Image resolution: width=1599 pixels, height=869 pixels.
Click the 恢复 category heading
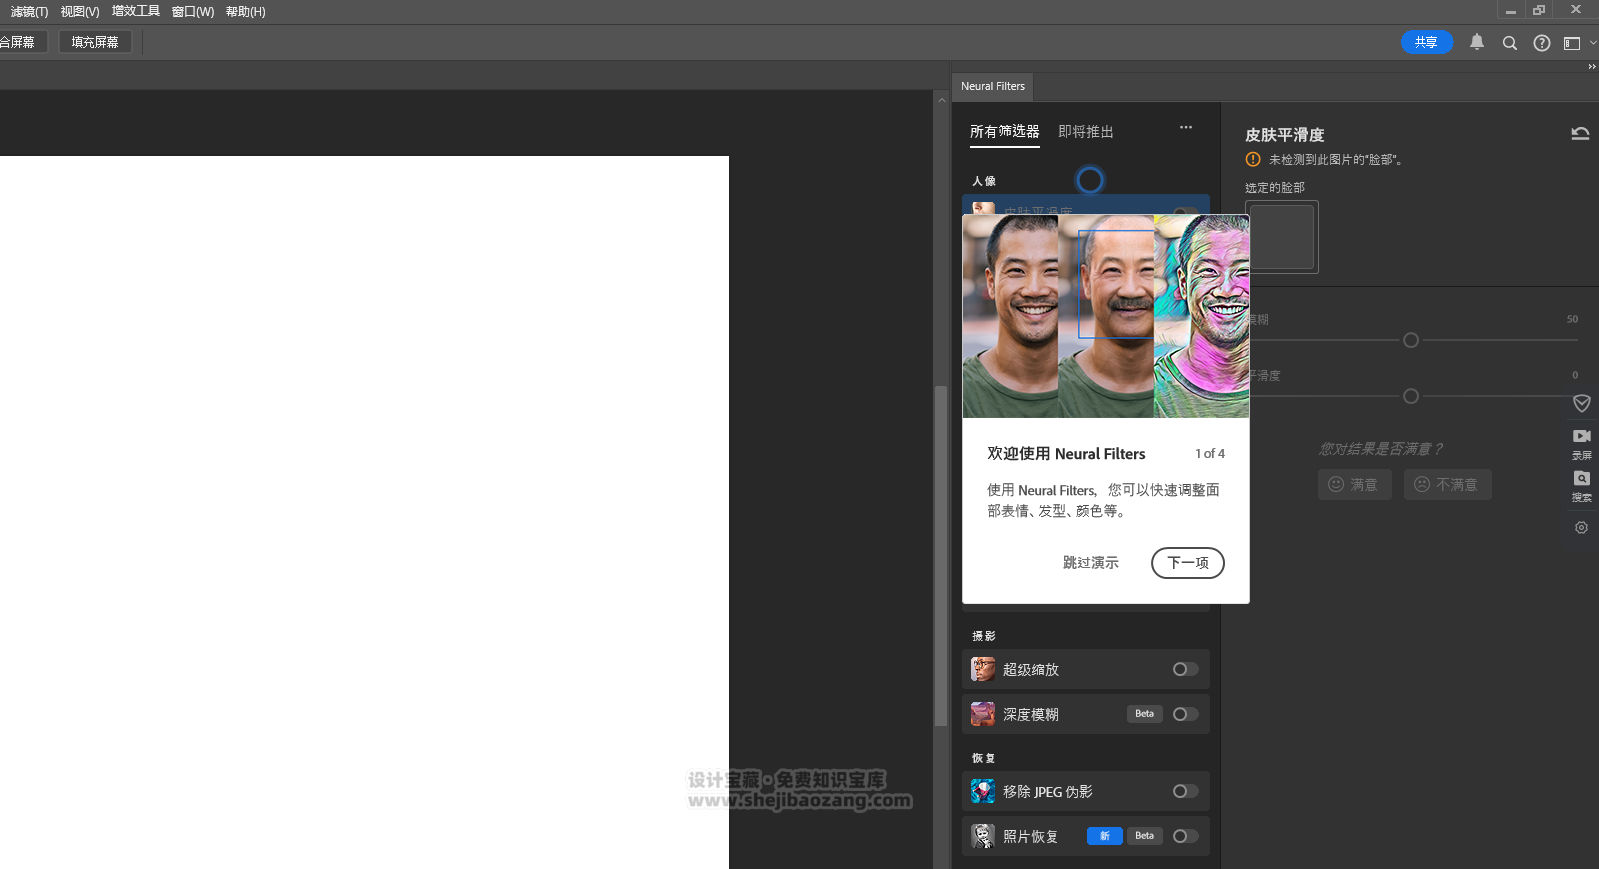(983, 758)
